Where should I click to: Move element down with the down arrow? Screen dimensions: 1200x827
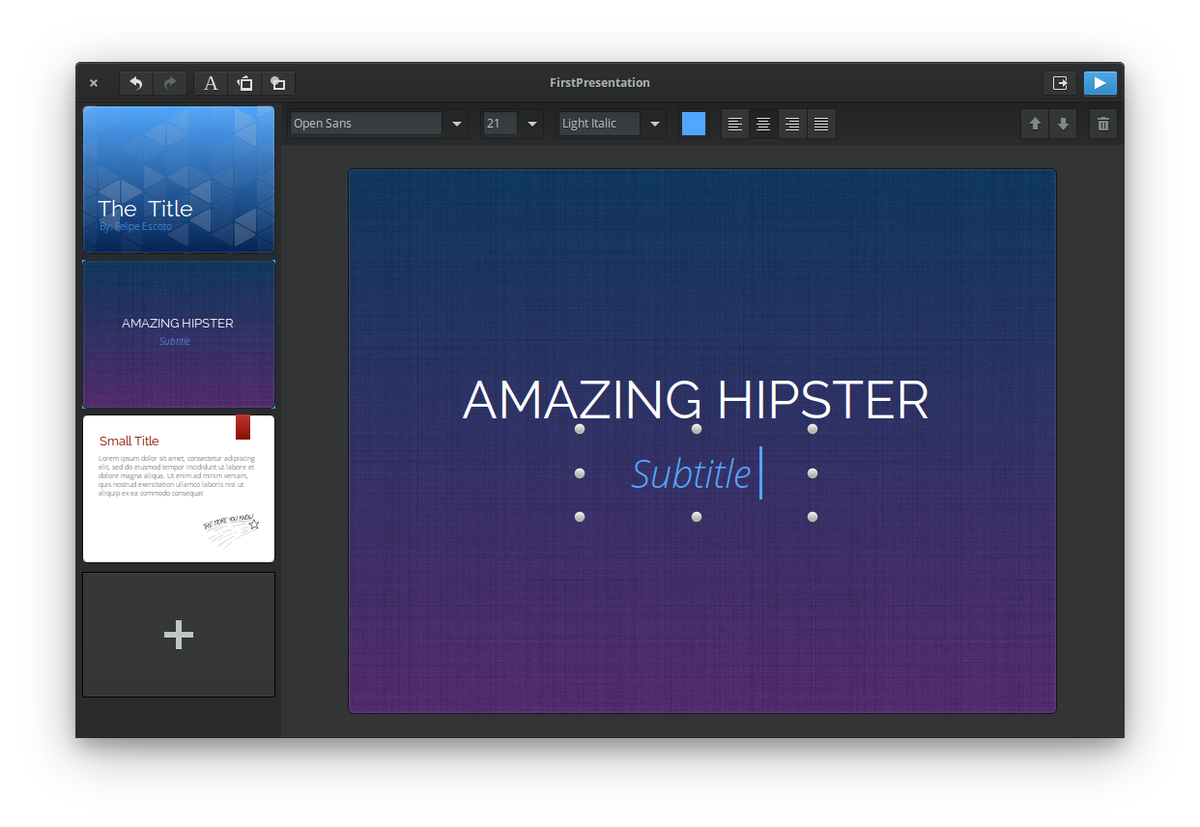pos(1063,124)
